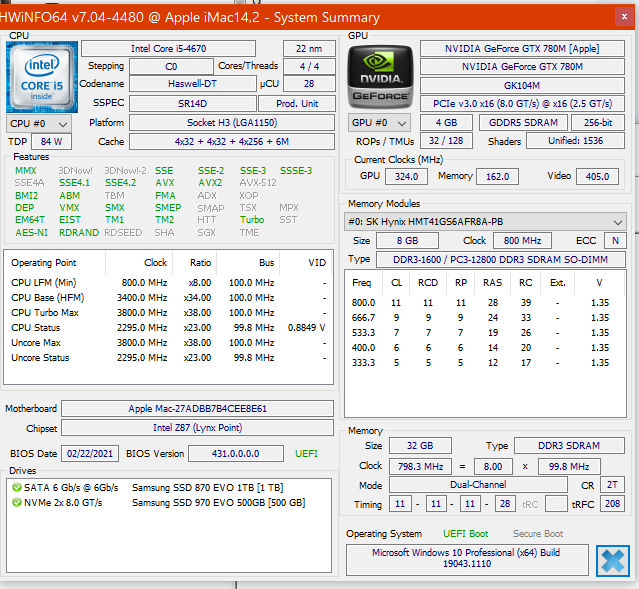Click the green UEFI label near BIOS version

tap(306, 454)
